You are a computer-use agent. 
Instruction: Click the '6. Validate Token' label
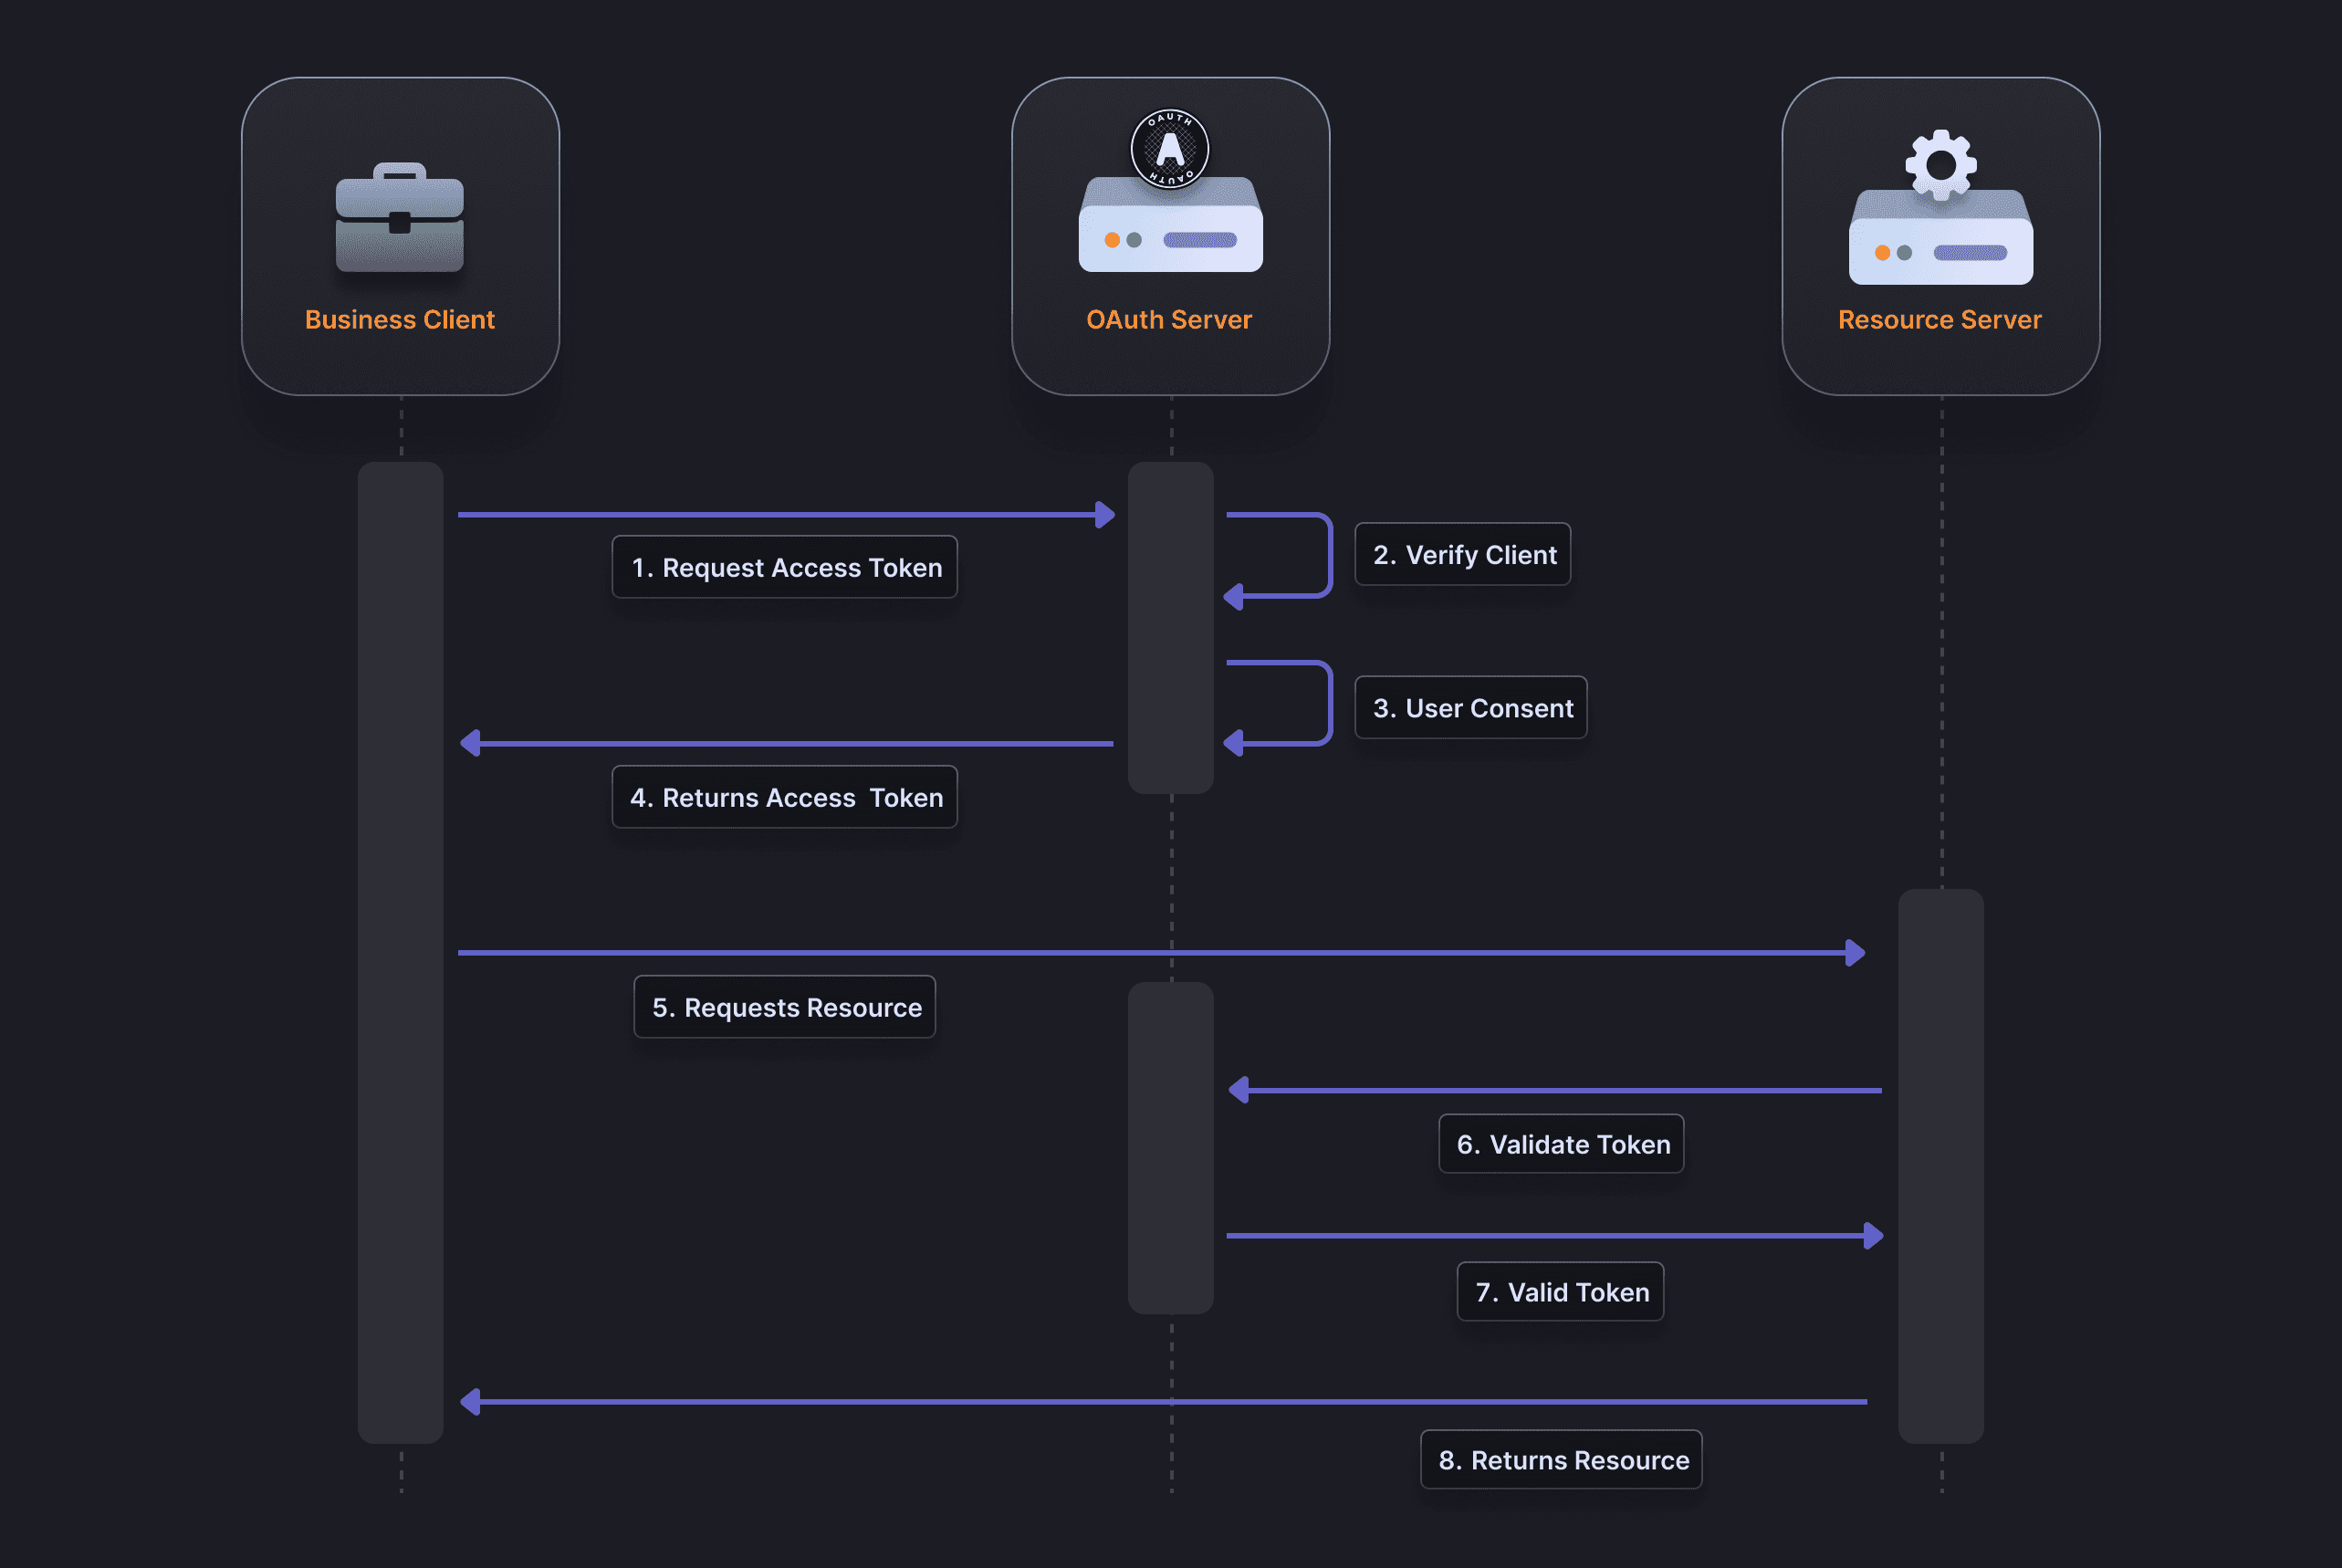(x=1560, y=1144)
